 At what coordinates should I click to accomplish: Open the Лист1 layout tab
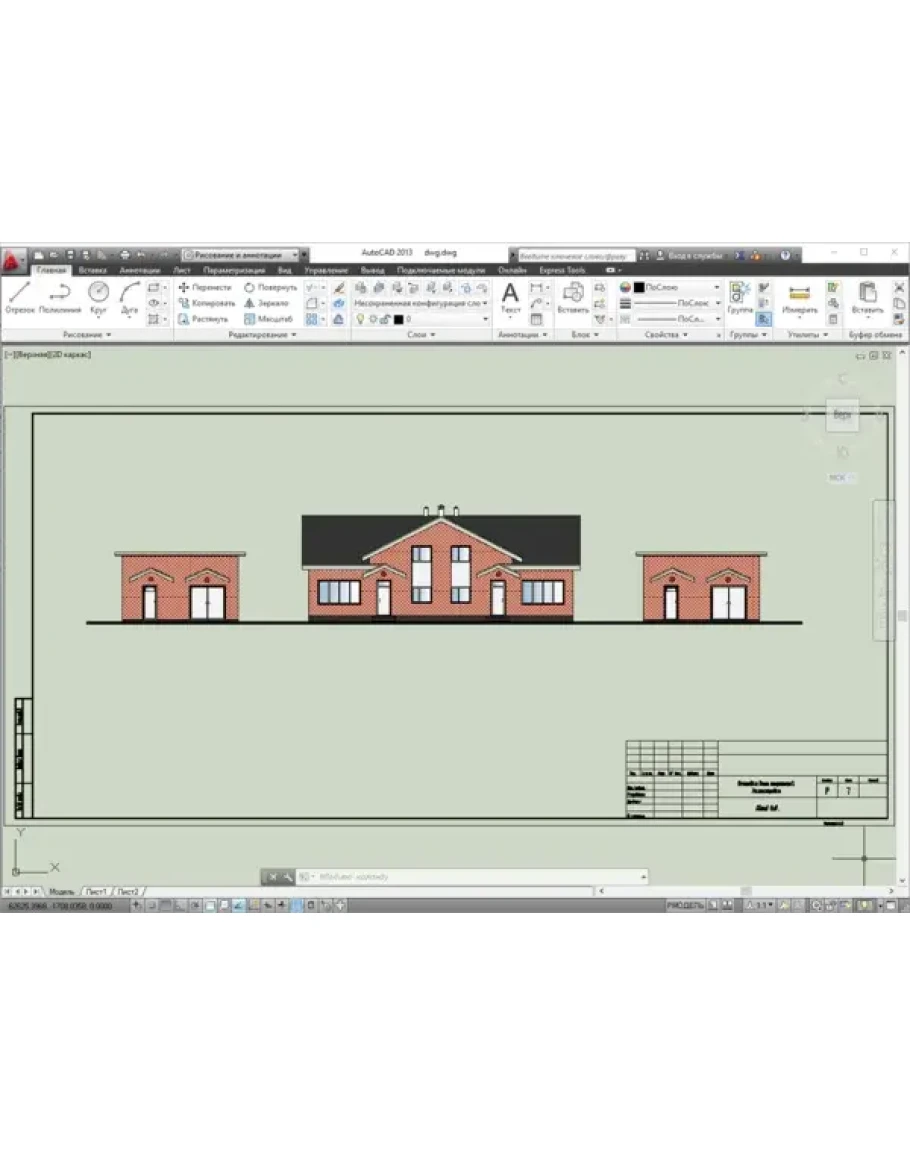96,890
